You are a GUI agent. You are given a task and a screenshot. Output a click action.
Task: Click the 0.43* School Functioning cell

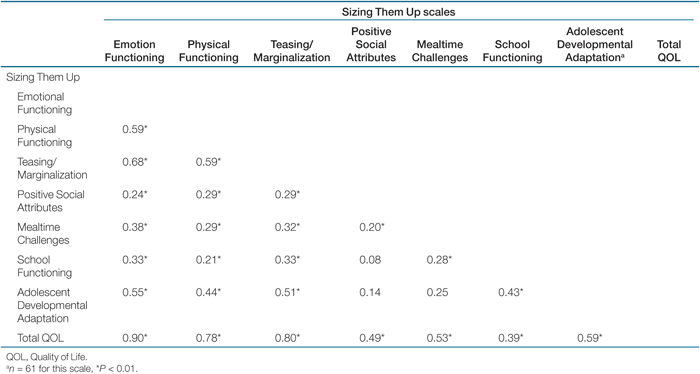511,292
